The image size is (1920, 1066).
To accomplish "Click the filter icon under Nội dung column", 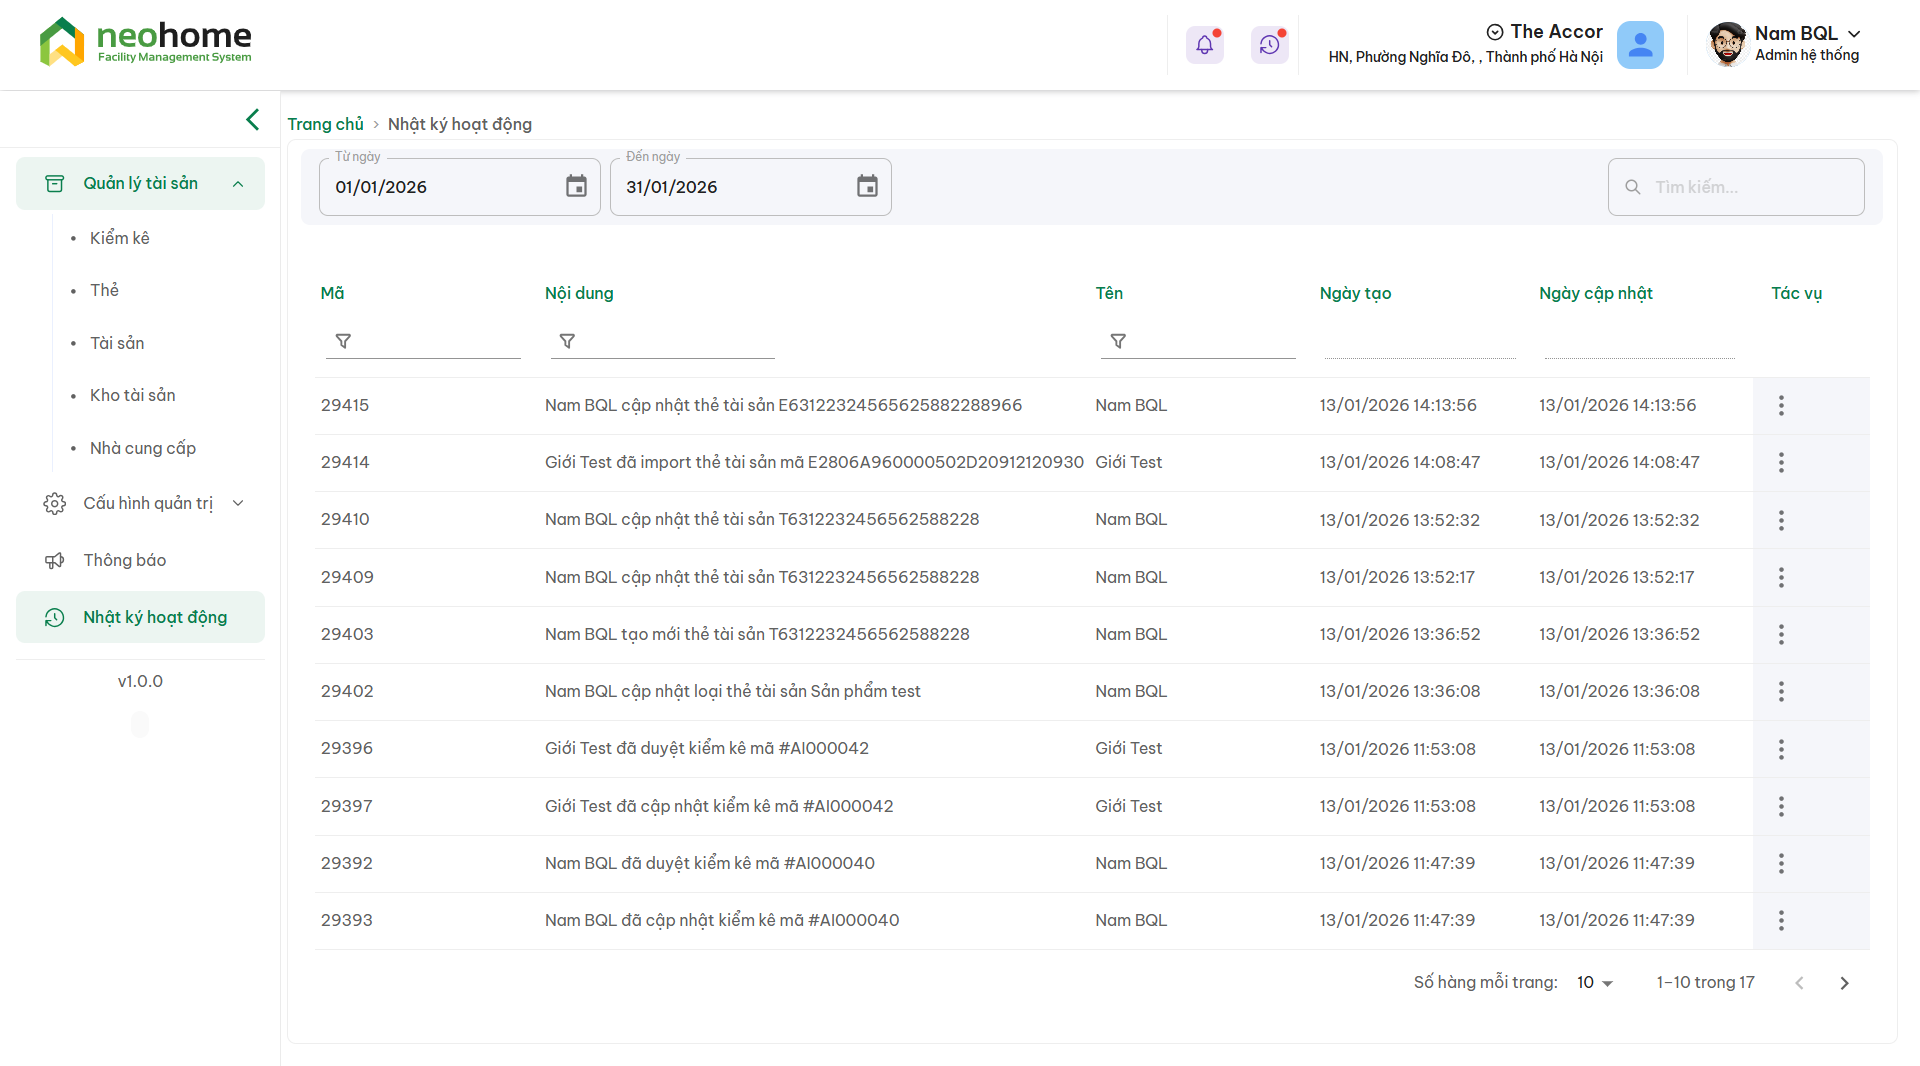I will pos(567,342).
